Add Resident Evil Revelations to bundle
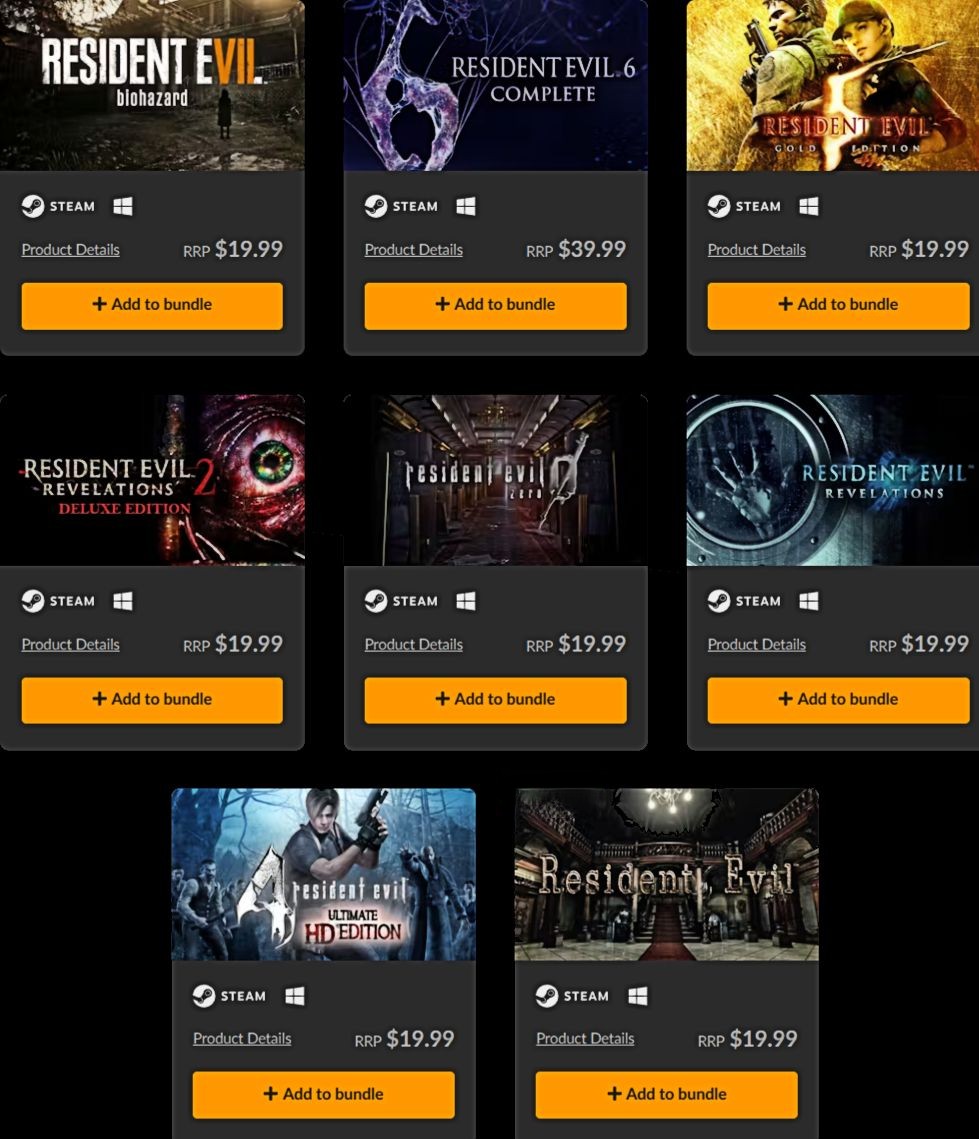This screenshot has height=1139, width=979. pyautogui.click(x=838, y=700)
